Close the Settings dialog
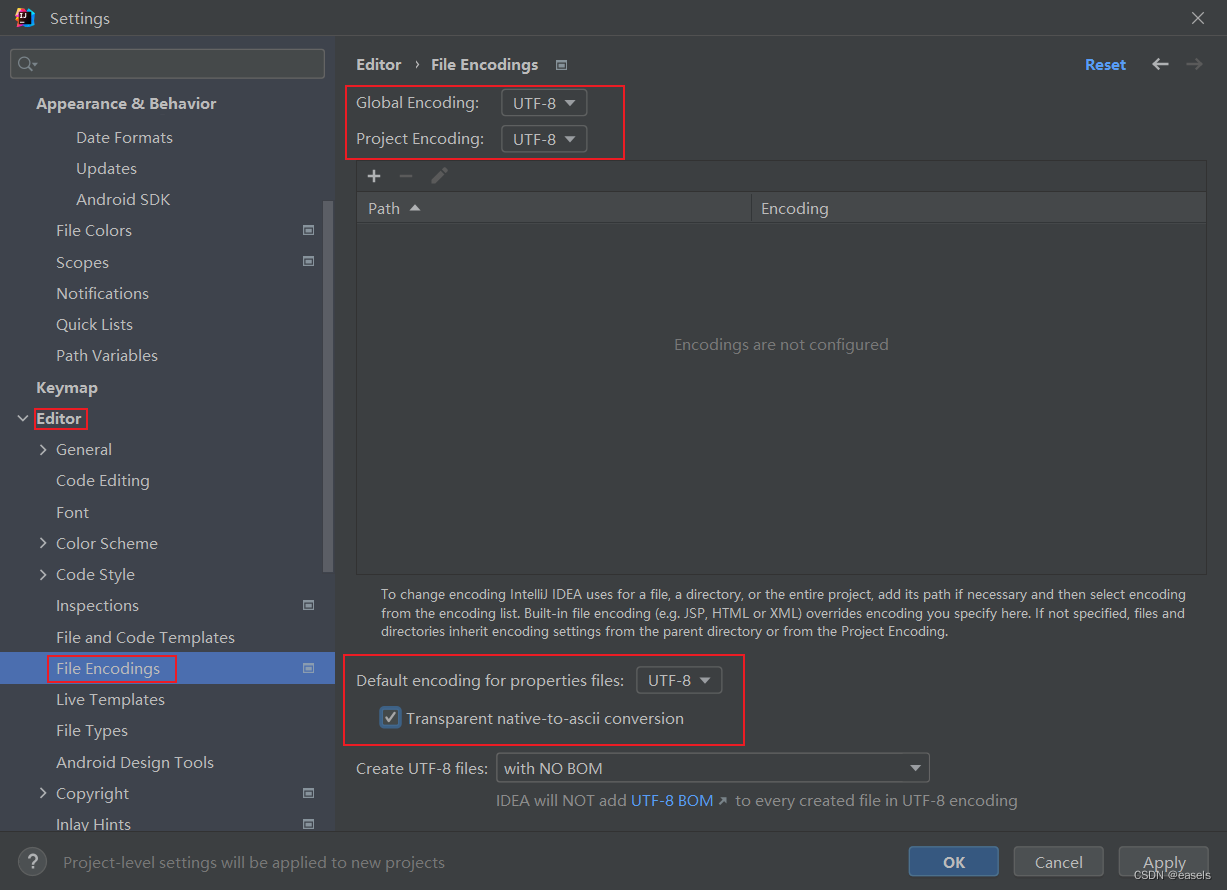 click(x=1198, y=17)
